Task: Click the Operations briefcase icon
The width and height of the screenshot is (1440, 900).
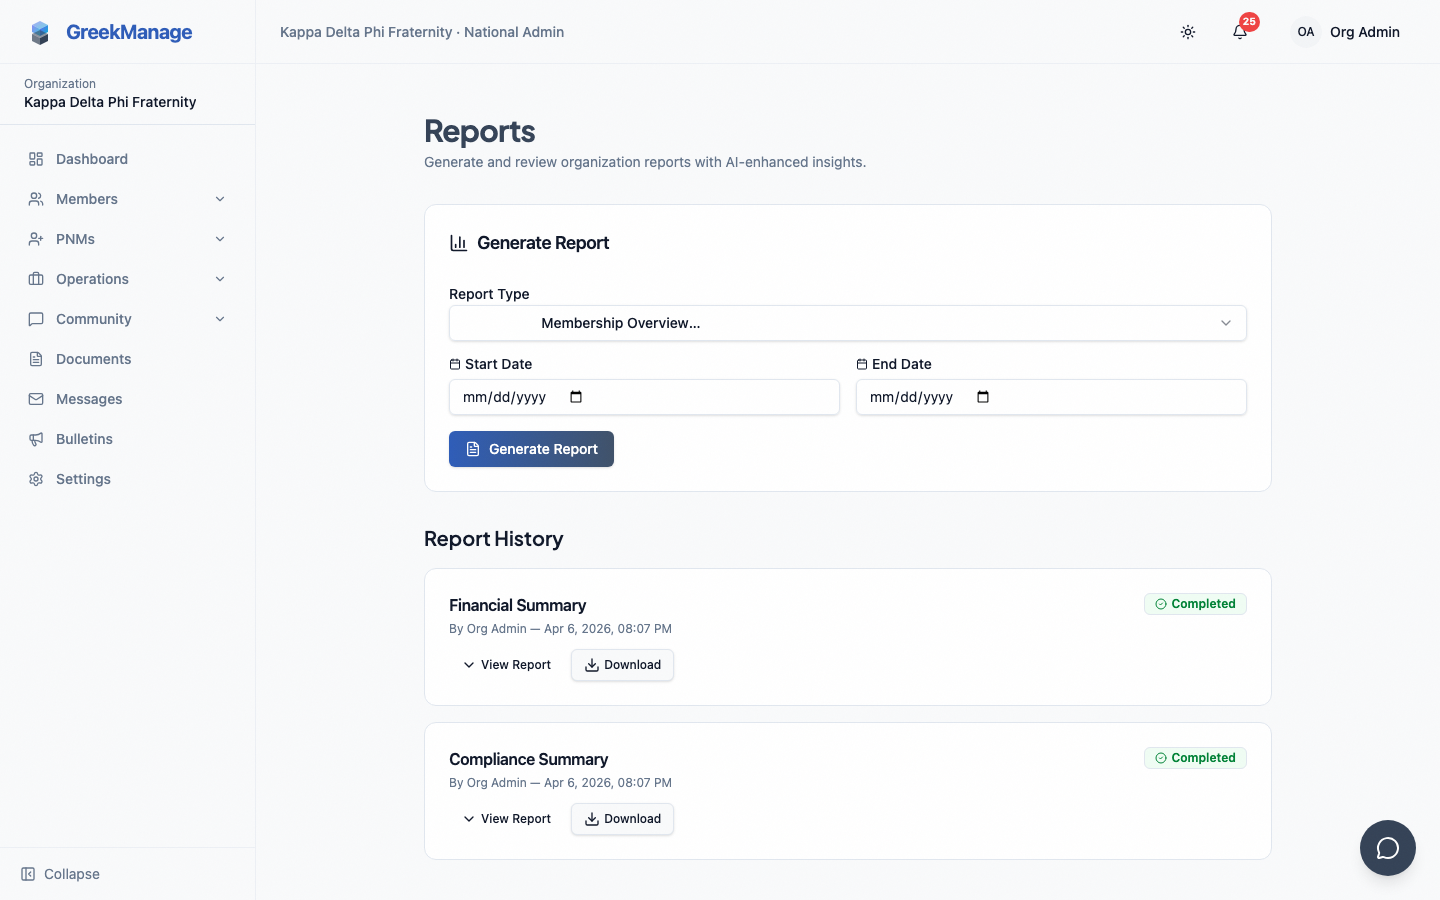Action: [36, 279]
